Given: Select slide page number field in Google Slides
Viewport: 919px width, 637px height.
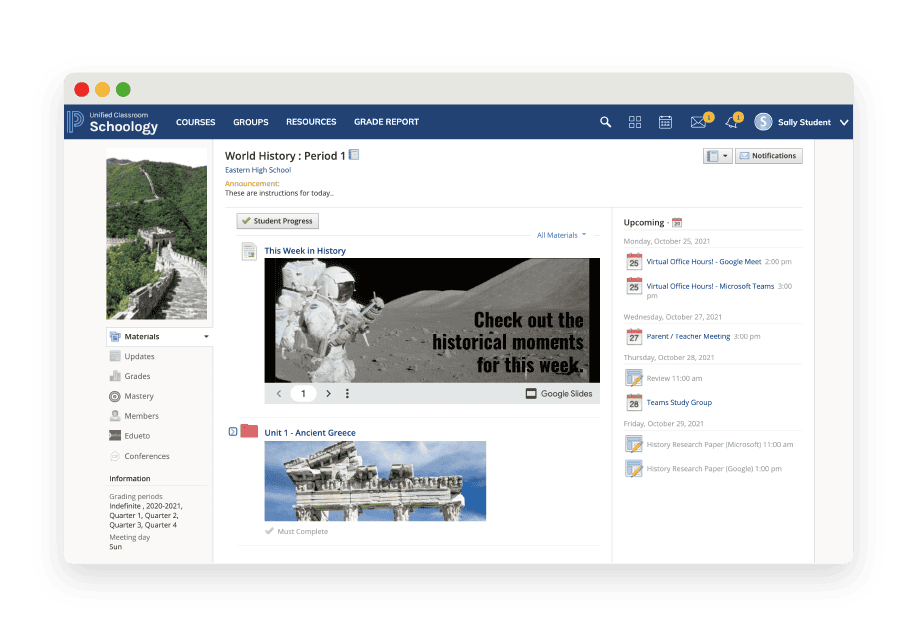Looking at the screenshot, I should pos(303,393).
